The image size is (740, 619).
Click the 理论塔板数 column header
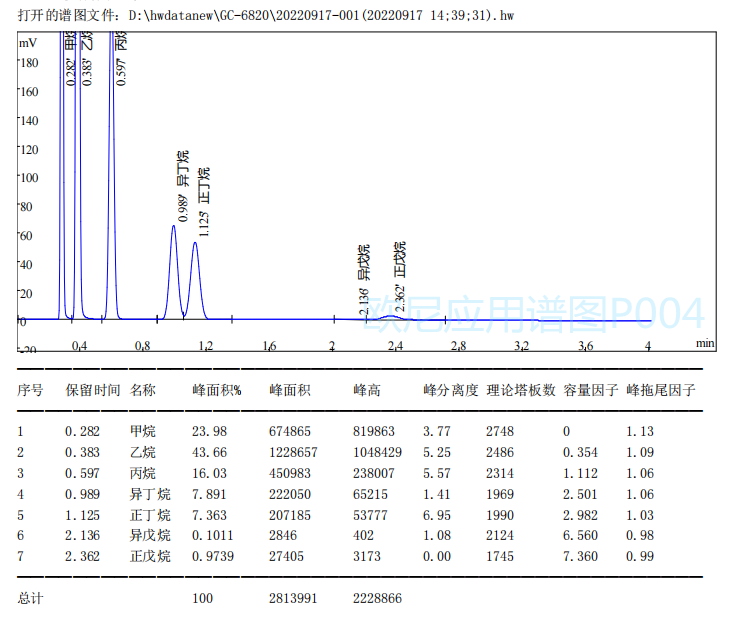pos(520,390)
